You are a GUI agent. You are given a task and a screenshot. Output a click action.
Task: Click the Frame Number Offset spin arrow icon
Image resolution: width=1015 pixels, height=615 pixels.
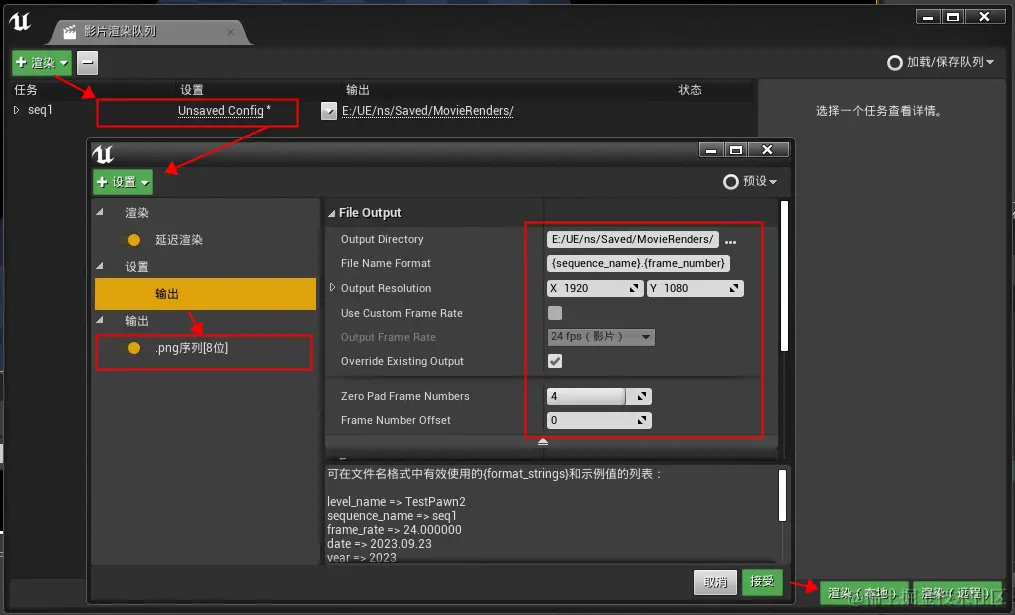[x=641, y=420]
